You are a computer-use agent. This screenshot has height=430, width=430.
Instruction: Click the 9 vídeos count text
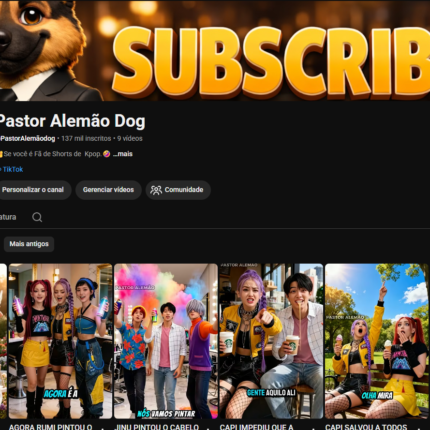click(x=130, y=139)
